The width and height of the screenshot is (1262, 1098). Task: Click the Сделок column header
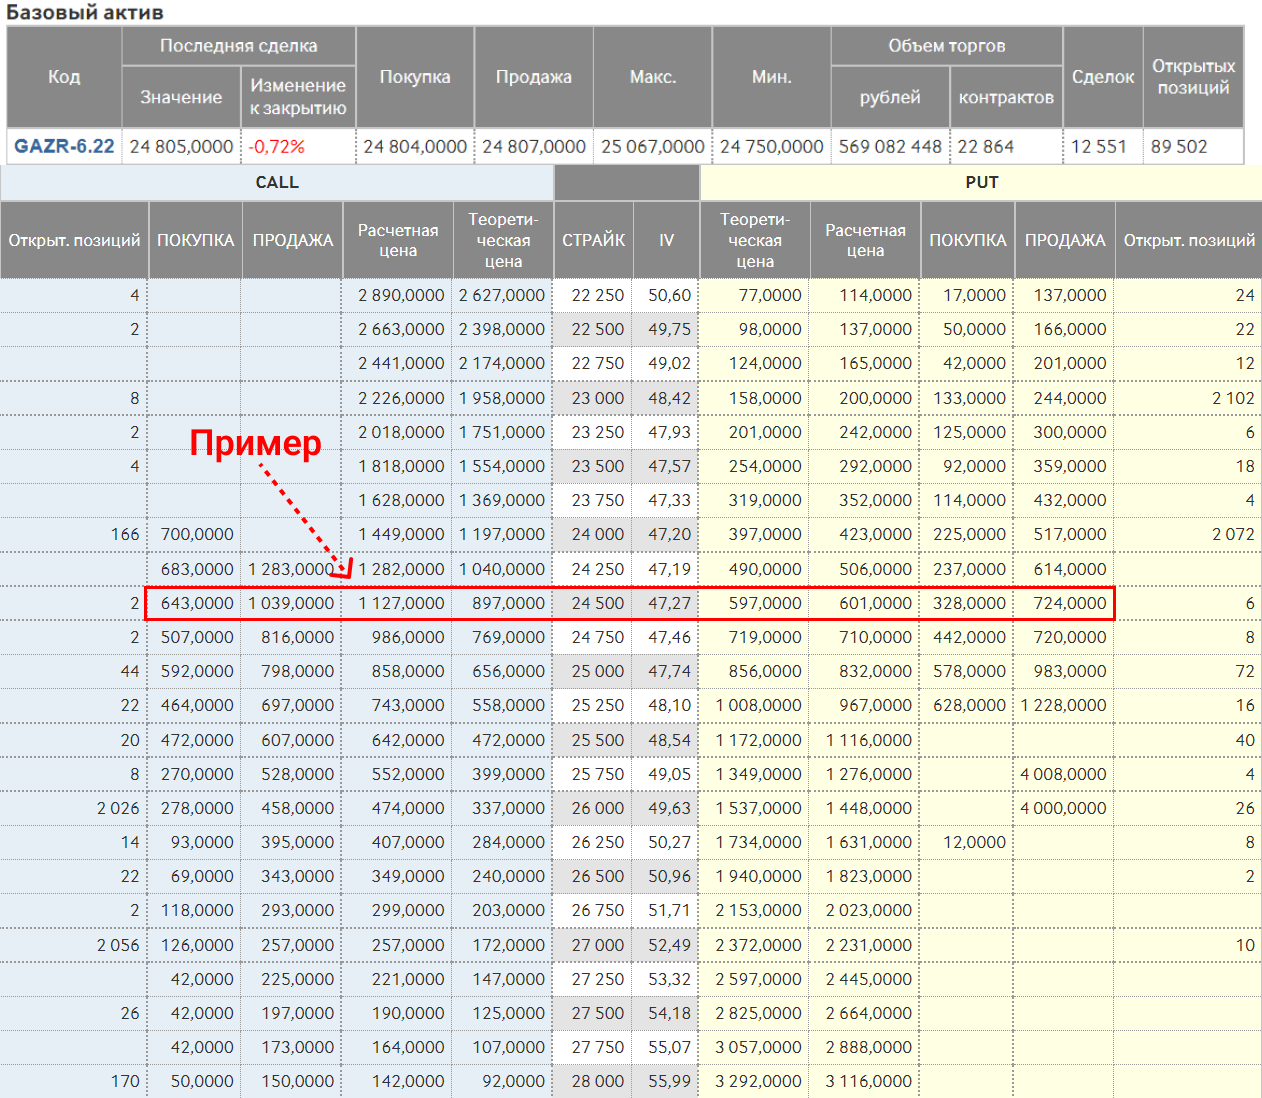(1102, 77)
